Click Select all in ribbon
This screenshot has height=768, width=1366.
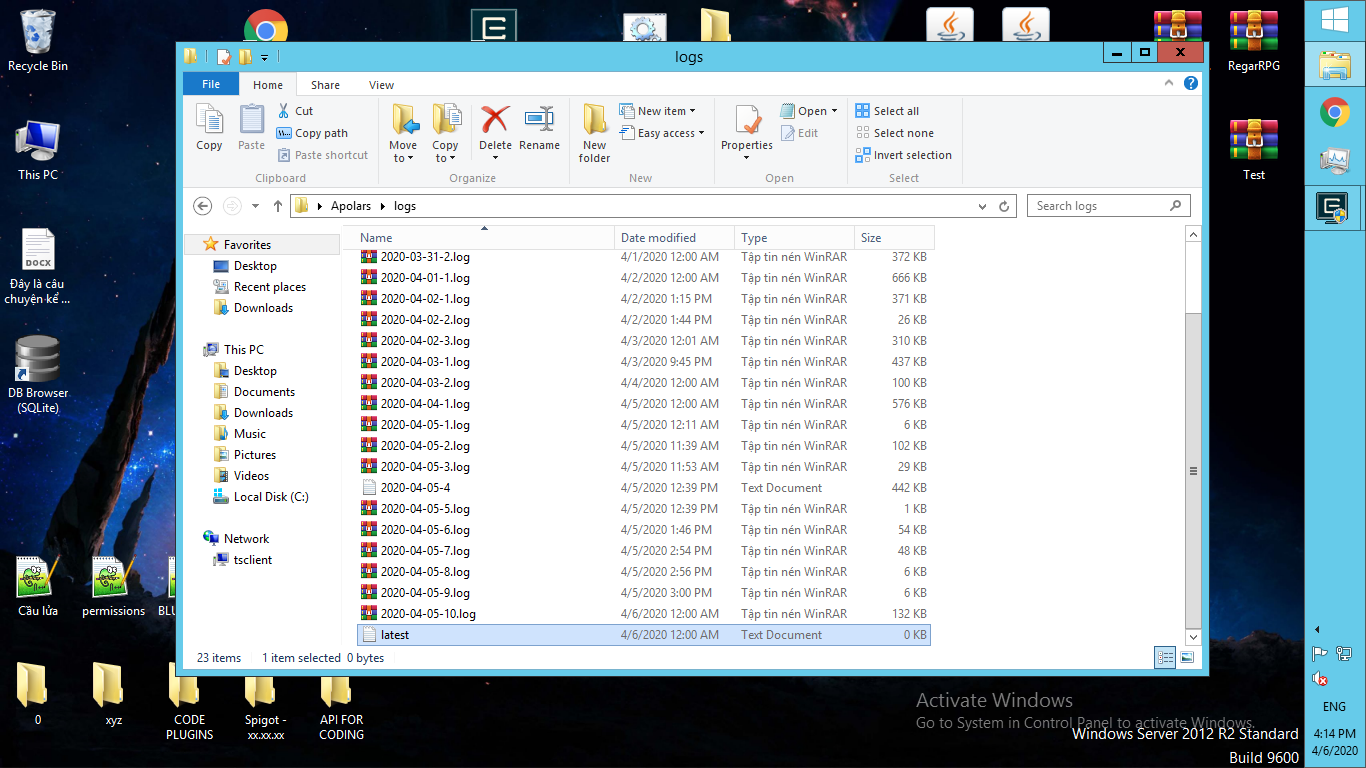point(887,111)
